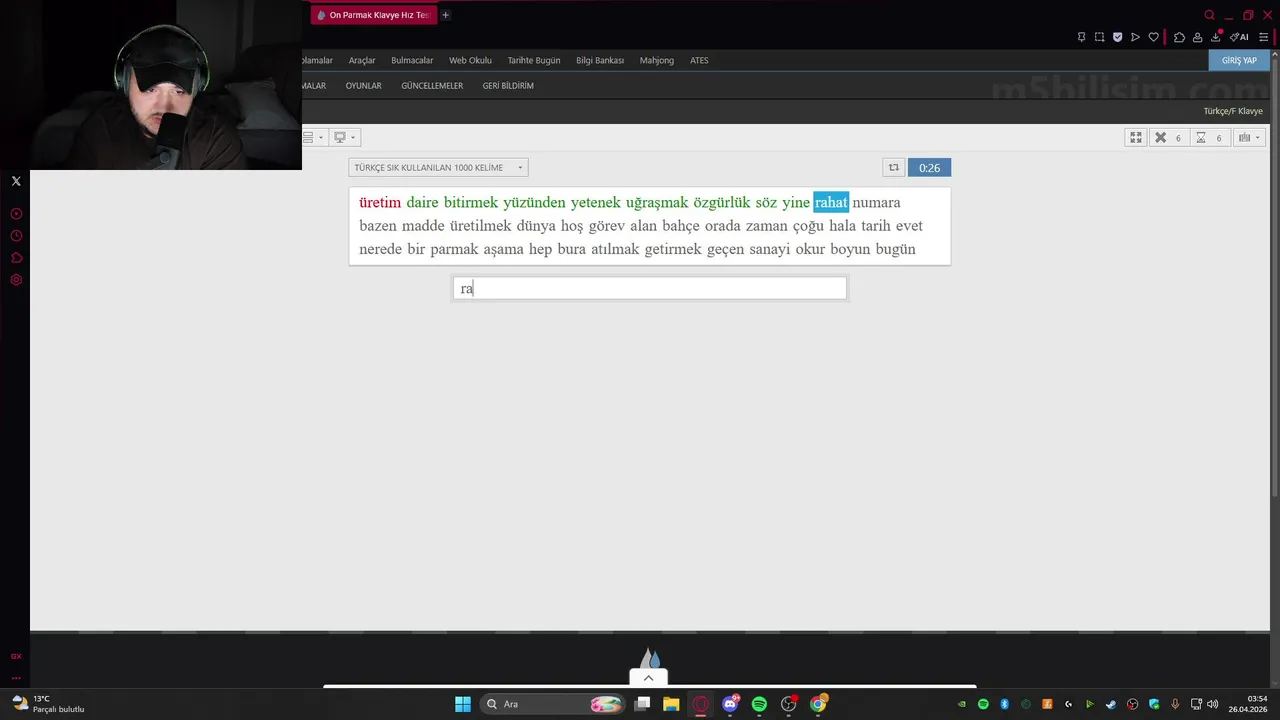
Task: Click the send flow arrow icon
Action: 1135,37
